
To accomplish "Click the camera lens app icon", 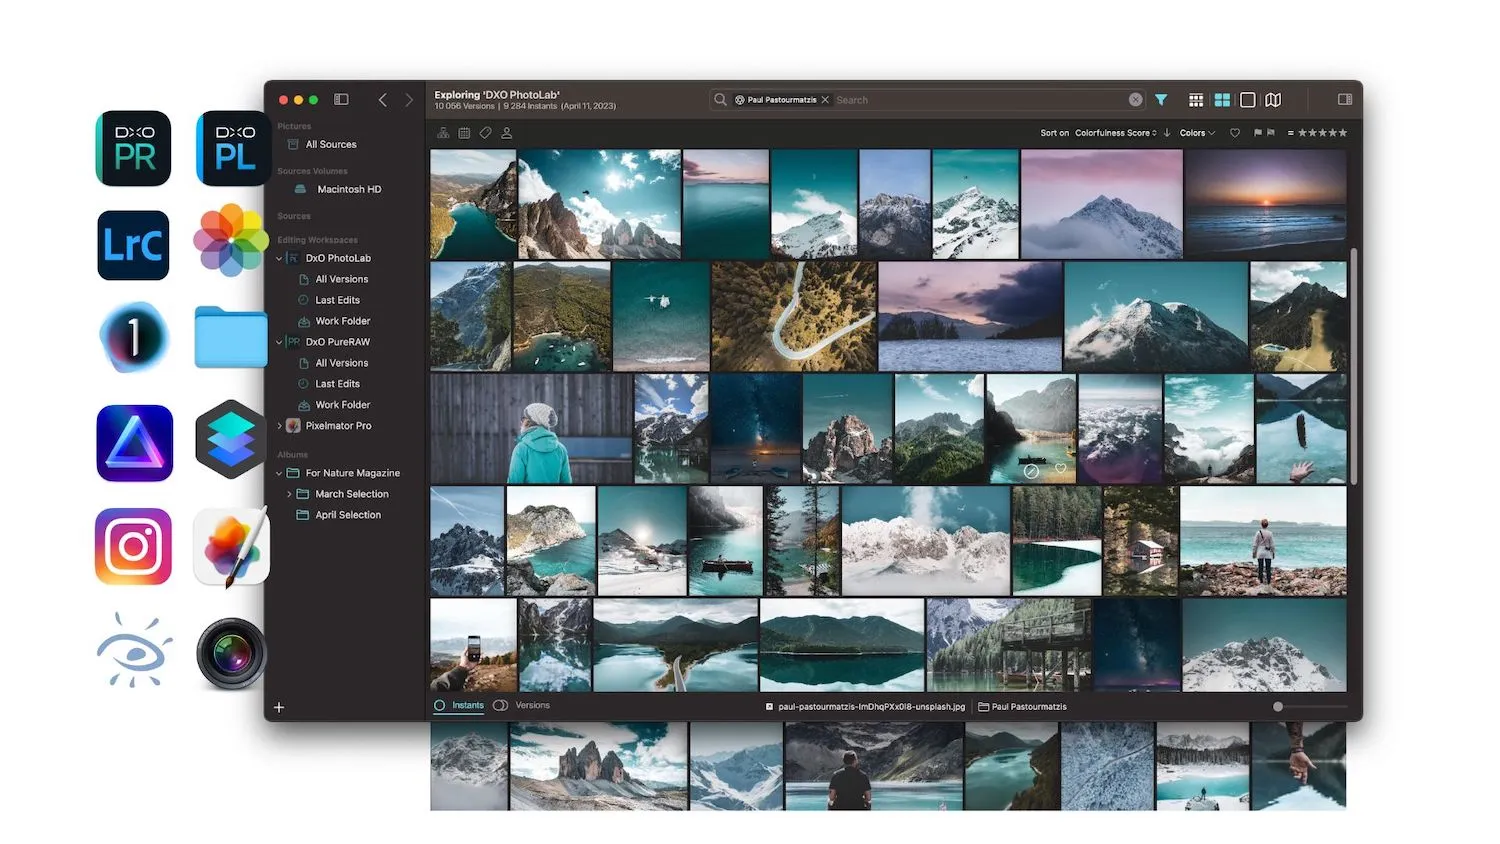I will (x=231, y=654).
